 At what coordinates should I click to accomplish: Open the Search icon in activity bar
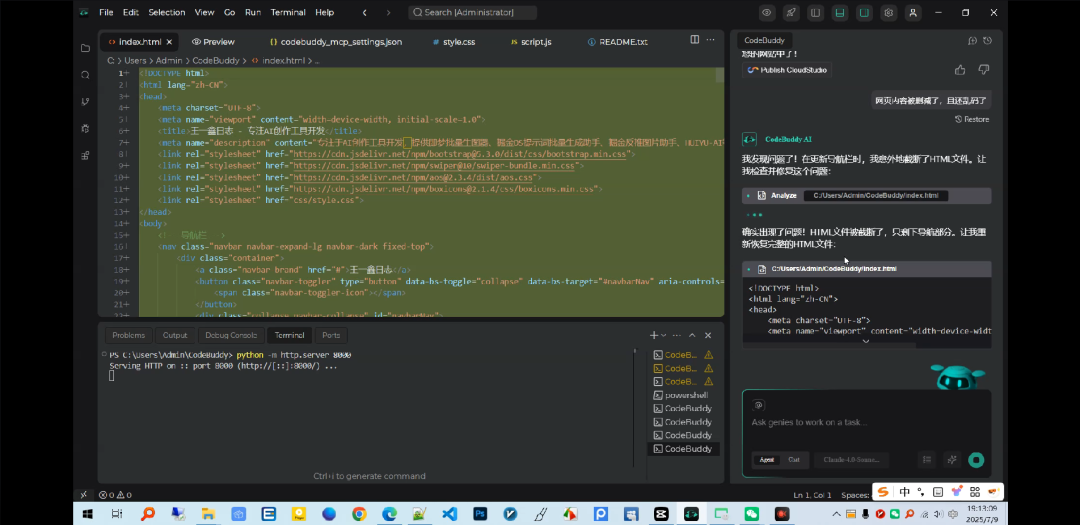(85, 75)
